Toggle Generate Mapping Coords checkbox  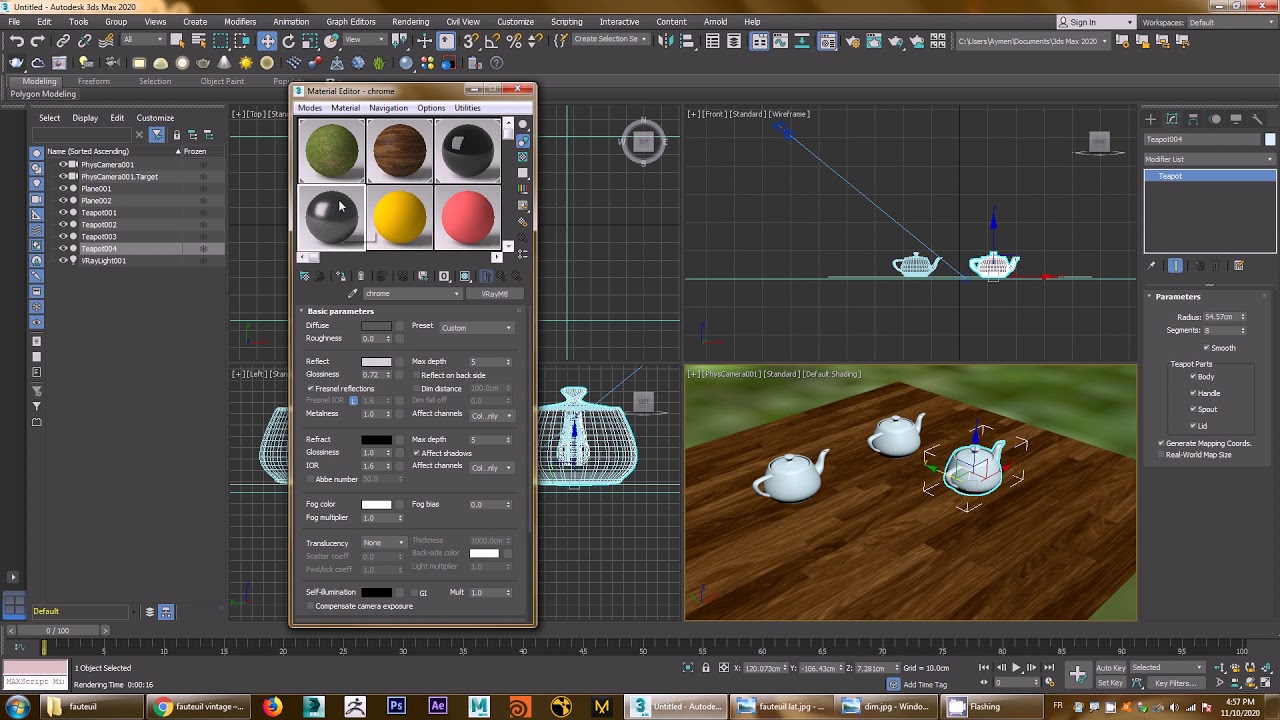point(1161,443)
